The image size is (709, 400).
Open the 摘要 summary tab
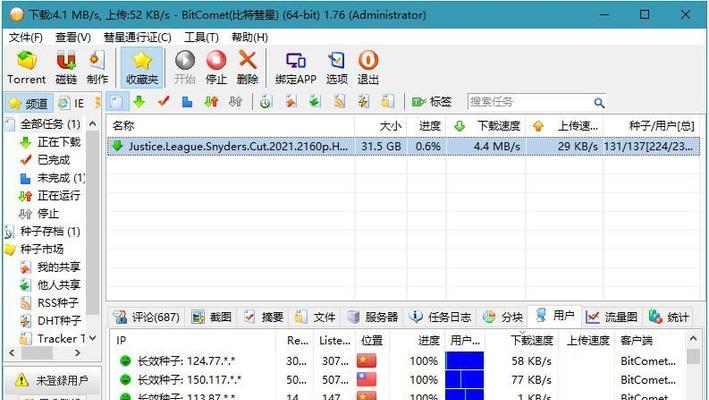click(x=264, y=317)
